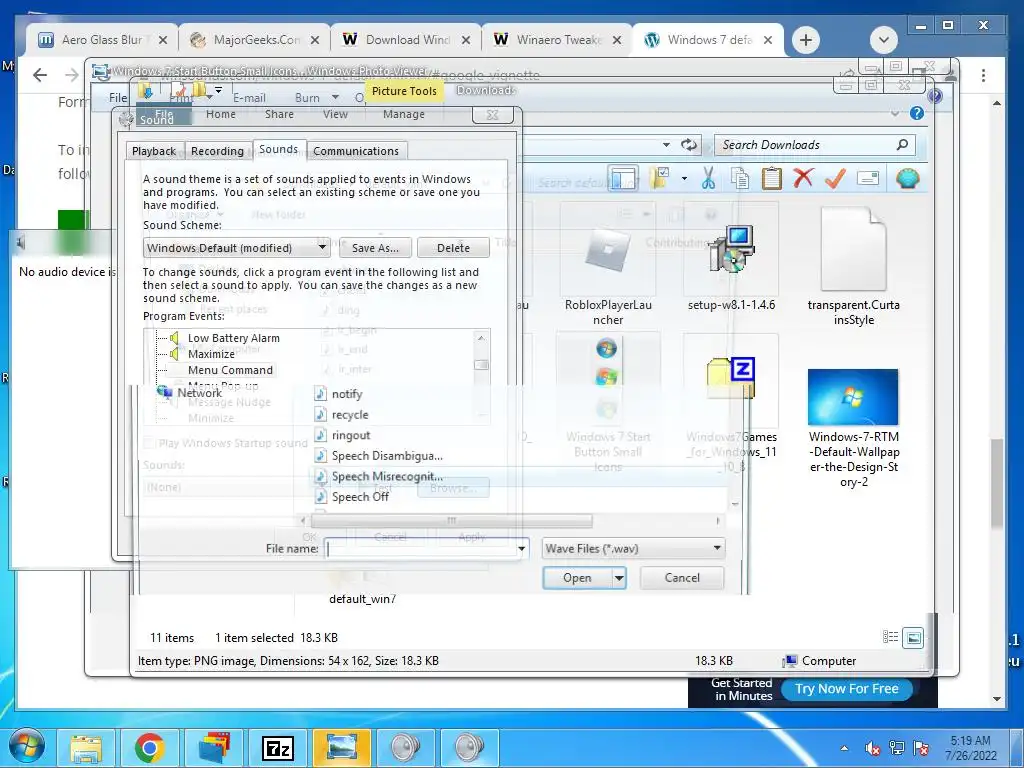This screenshot has width=1024, height=768.
Task: Click the red X Delete icon in toolbar
Action: pyautogui.click(x=803, y=178)
